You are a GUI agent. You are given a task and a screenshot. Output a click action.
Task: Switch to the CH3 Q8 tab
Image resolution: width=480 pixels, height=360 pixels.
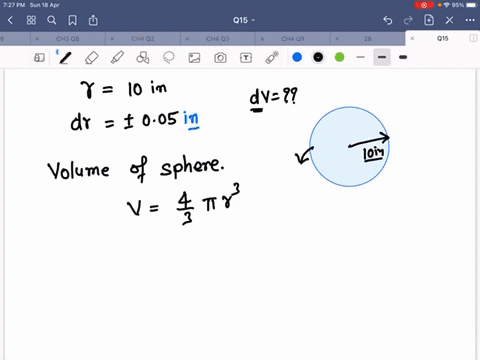(68, 39)
